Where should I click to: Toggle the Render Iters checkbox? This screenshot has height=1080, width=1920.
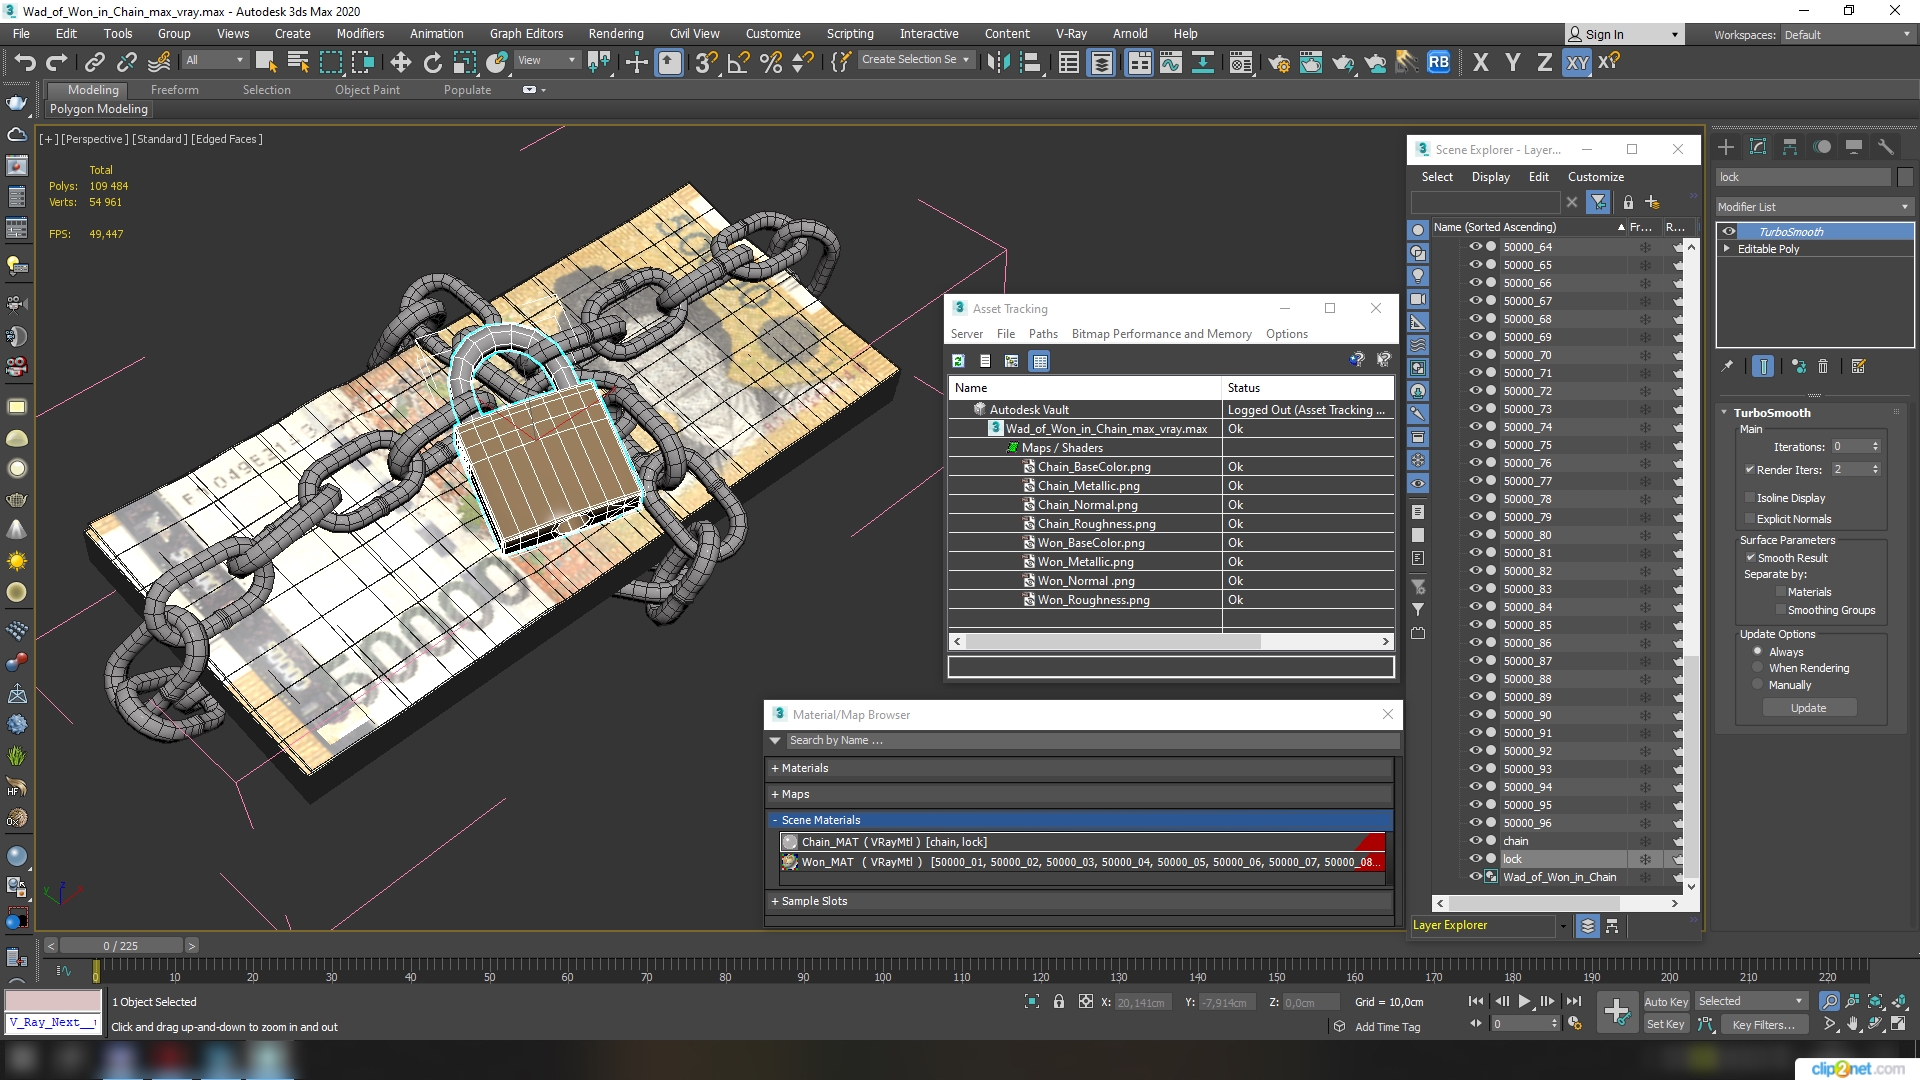tap(1750, 469)
